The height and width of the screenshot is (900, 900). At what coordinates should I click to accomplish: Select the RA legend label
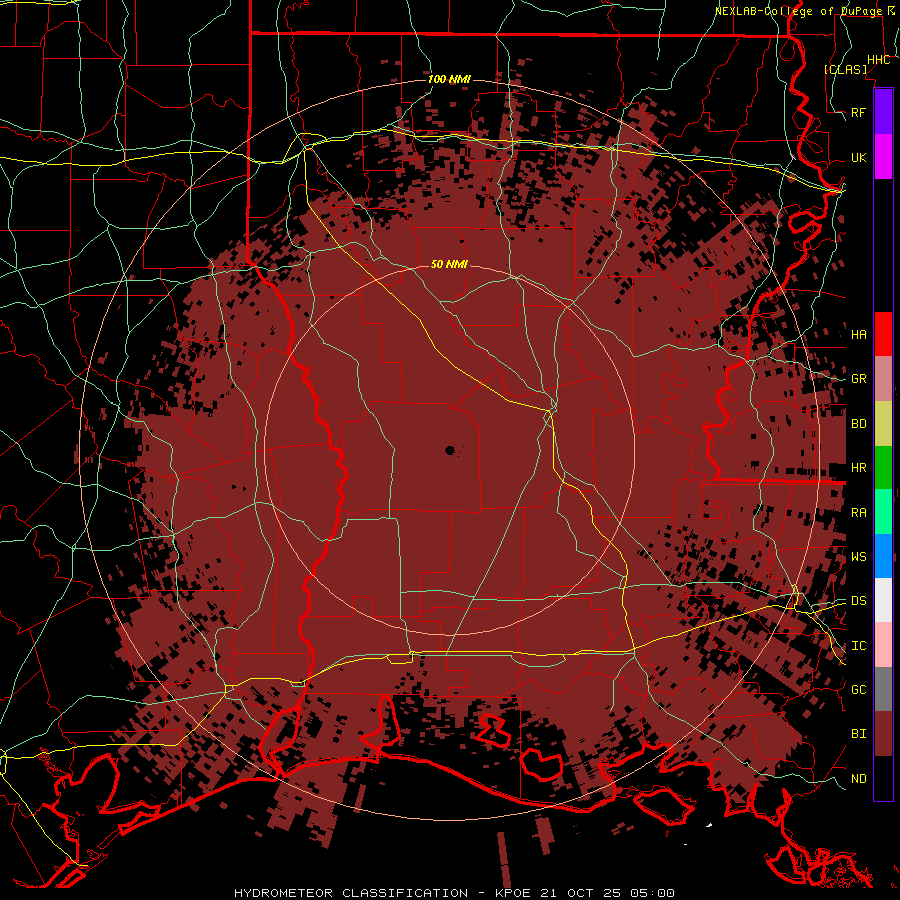[x=859, y=513]
